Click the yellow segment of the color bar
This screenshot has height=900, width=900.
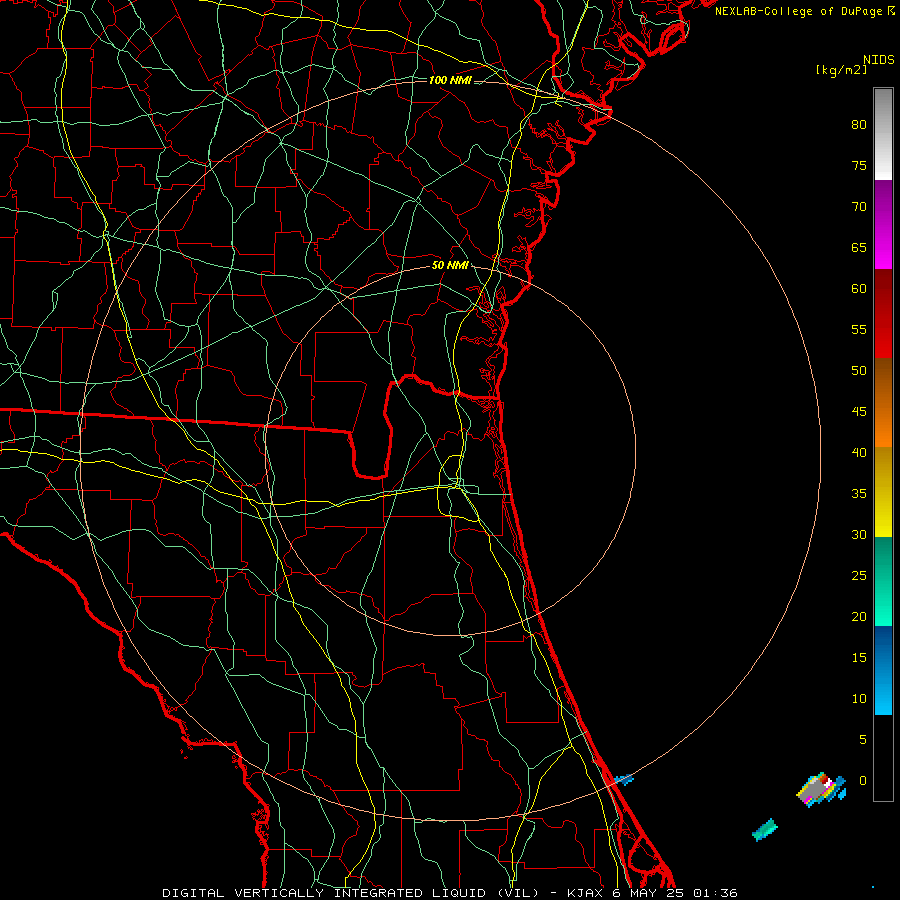(x=883, y=492)
